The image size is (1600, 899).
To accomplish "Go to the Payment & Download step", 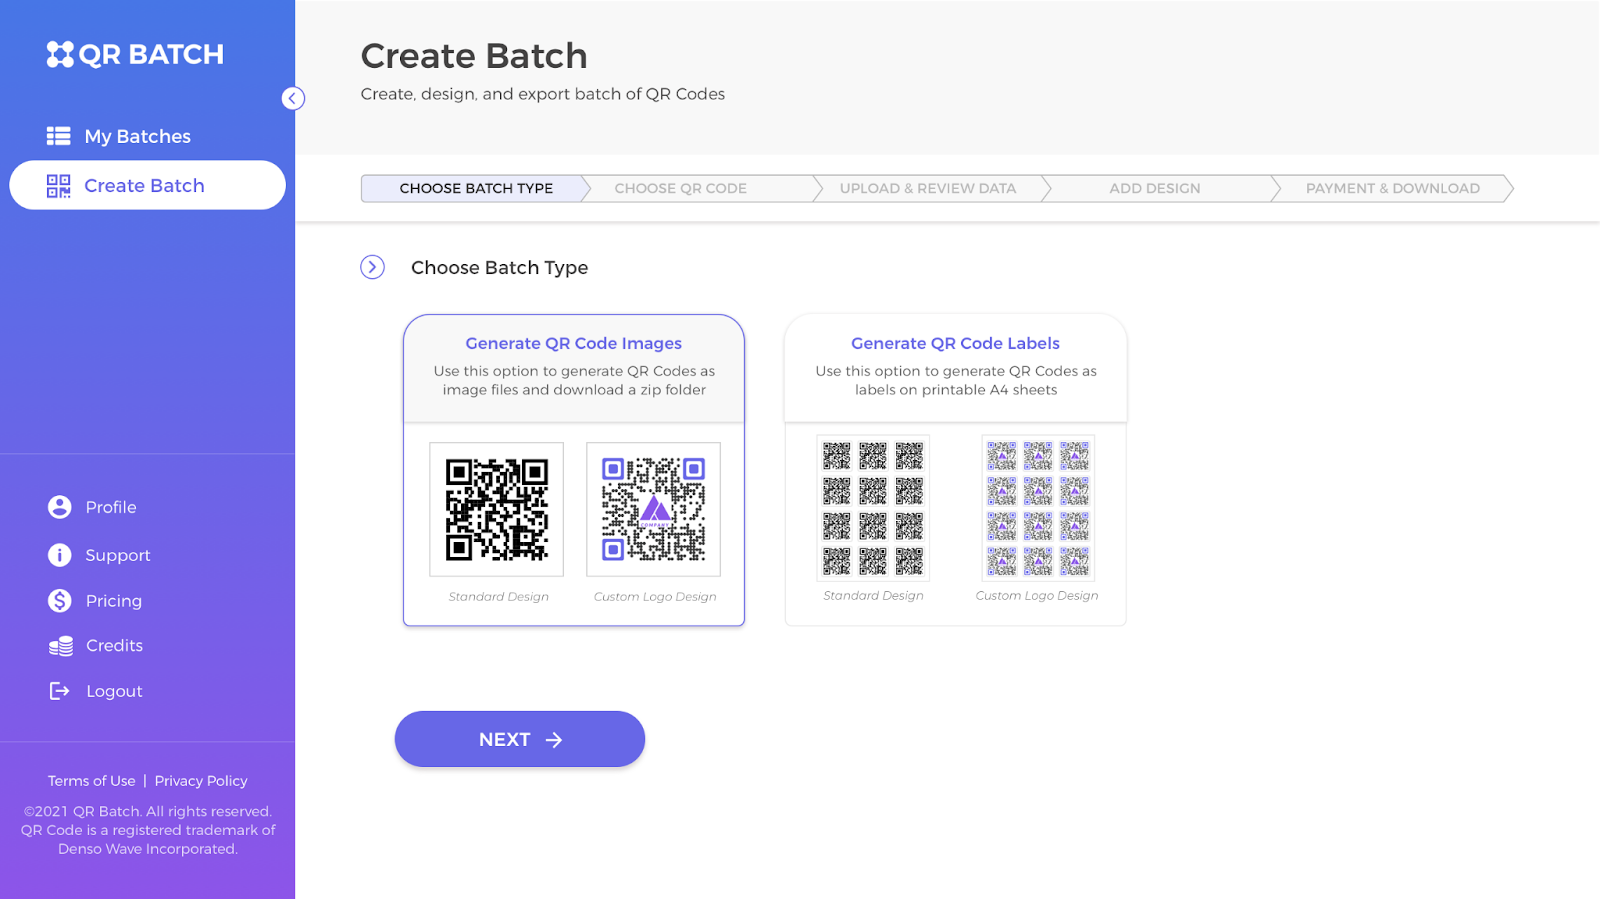I will [x=1393, y=188].
